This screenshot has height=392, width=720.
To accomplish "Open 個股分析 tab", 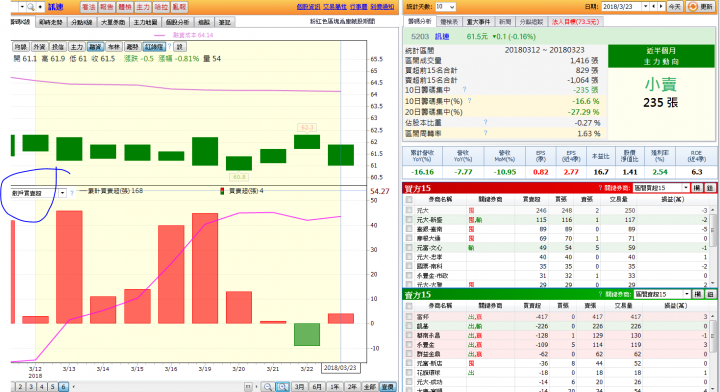I will [x=177, y=22].
